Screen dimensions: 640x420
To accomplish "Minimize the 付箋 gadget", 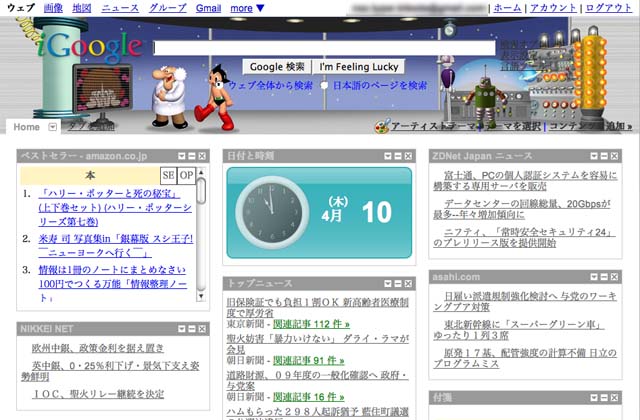I will (604, 398).
